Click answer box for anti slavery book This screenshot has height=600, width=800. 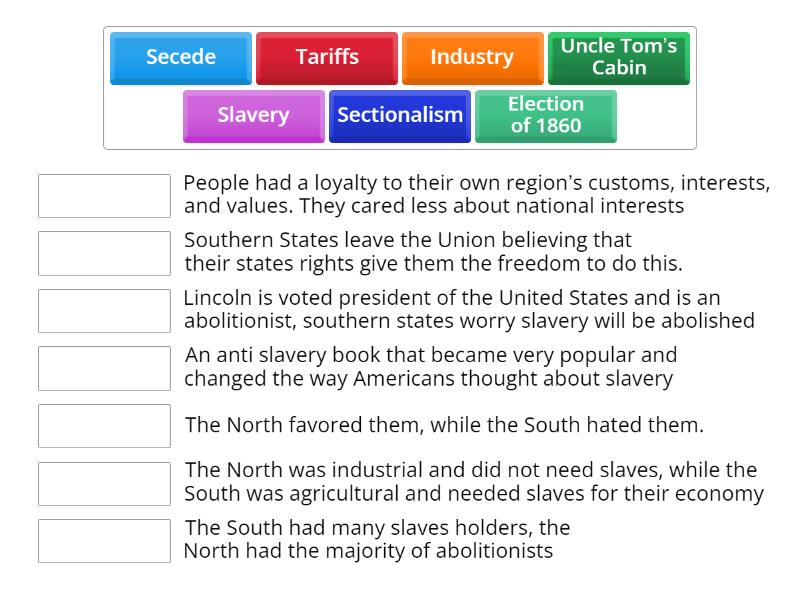(x=104, y=368)
